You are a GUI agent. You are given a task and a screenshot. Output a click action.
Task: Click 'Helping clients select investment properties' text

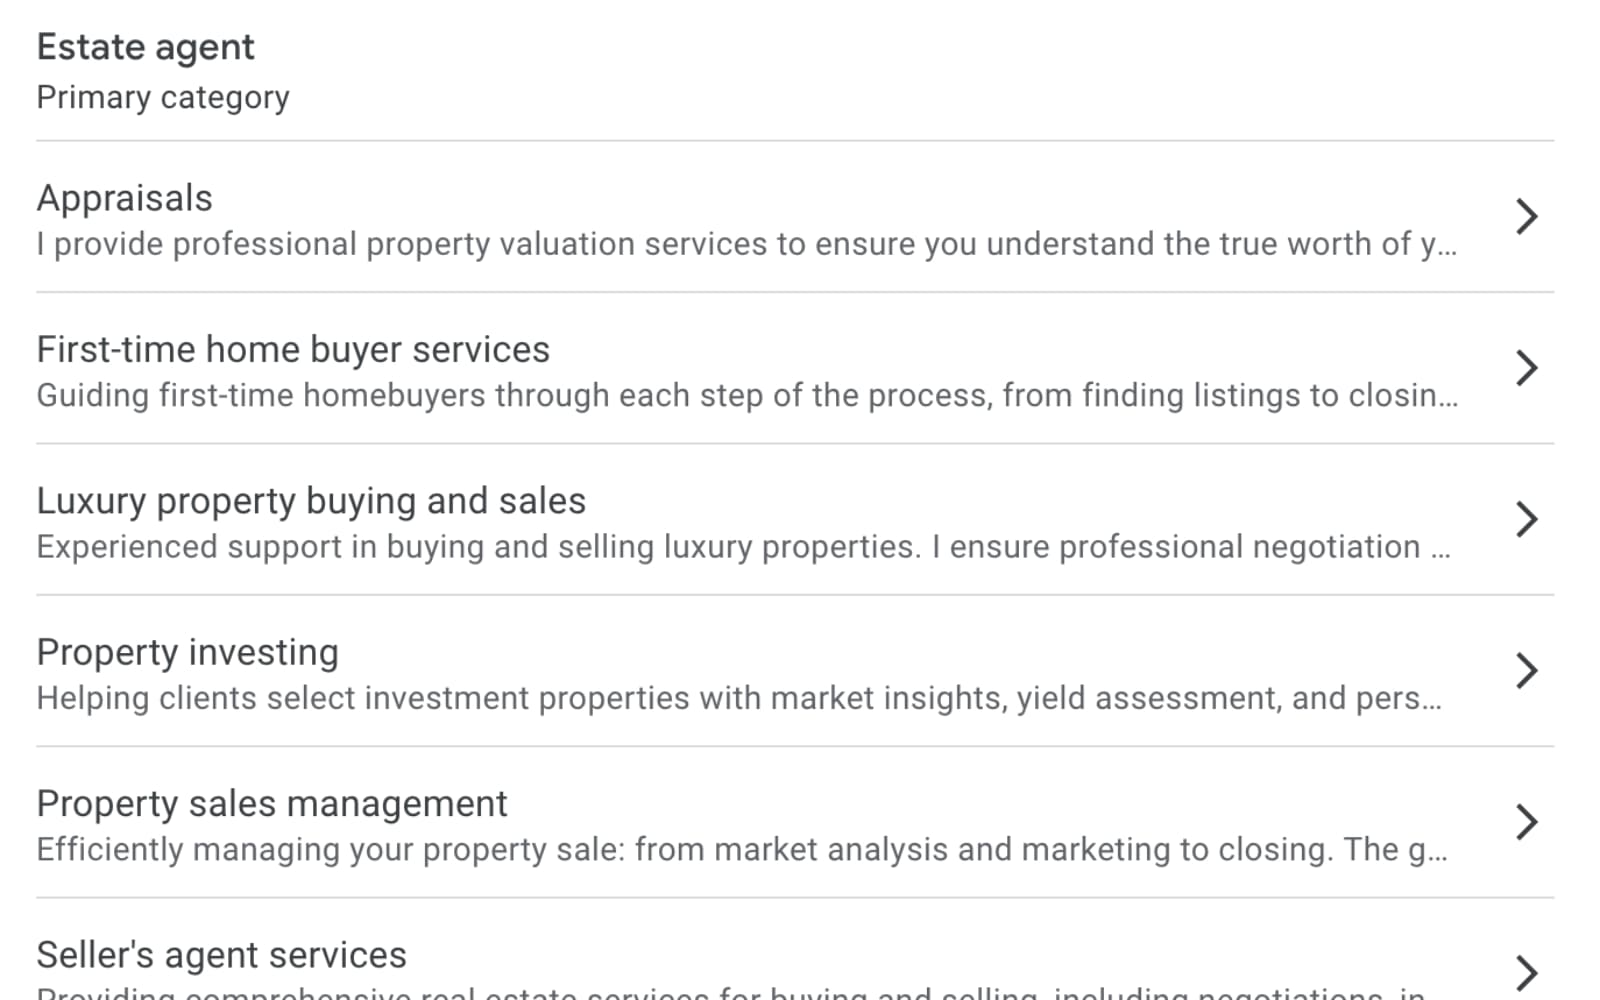click(x=738, y=698)
